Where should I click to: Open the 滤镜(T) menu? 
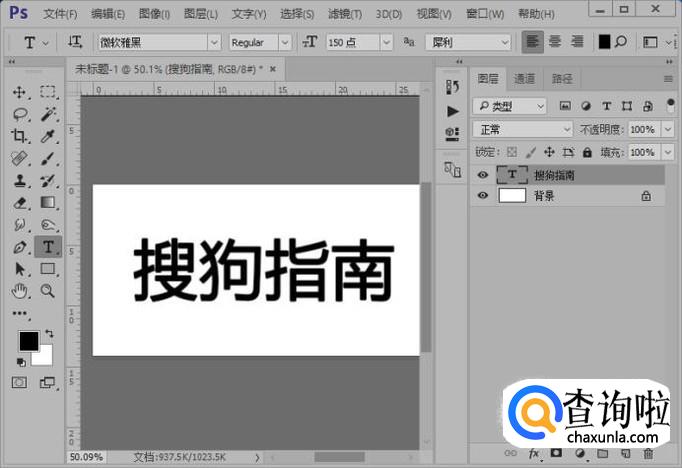(345, 14)
